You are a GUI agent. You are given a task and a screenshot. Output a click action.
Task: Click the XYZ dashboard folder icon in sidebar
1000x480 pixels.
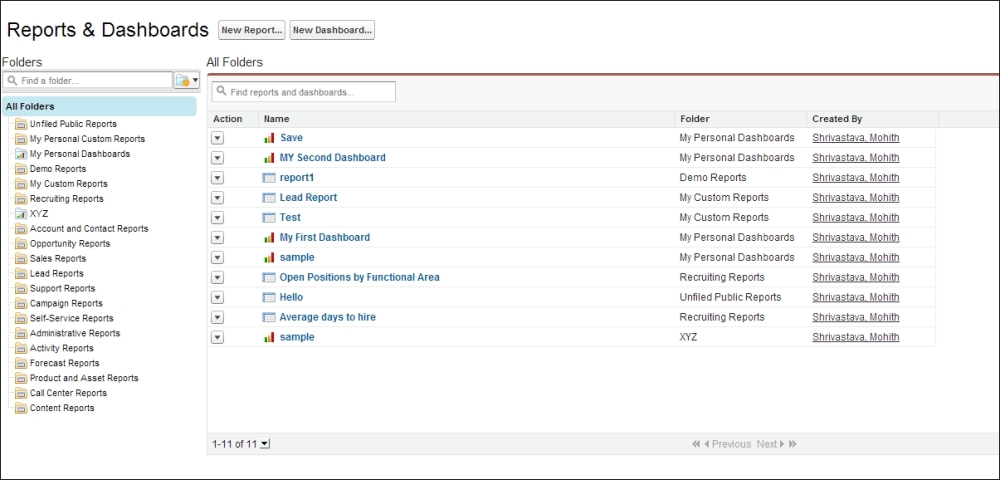click(x=21, y=214)
